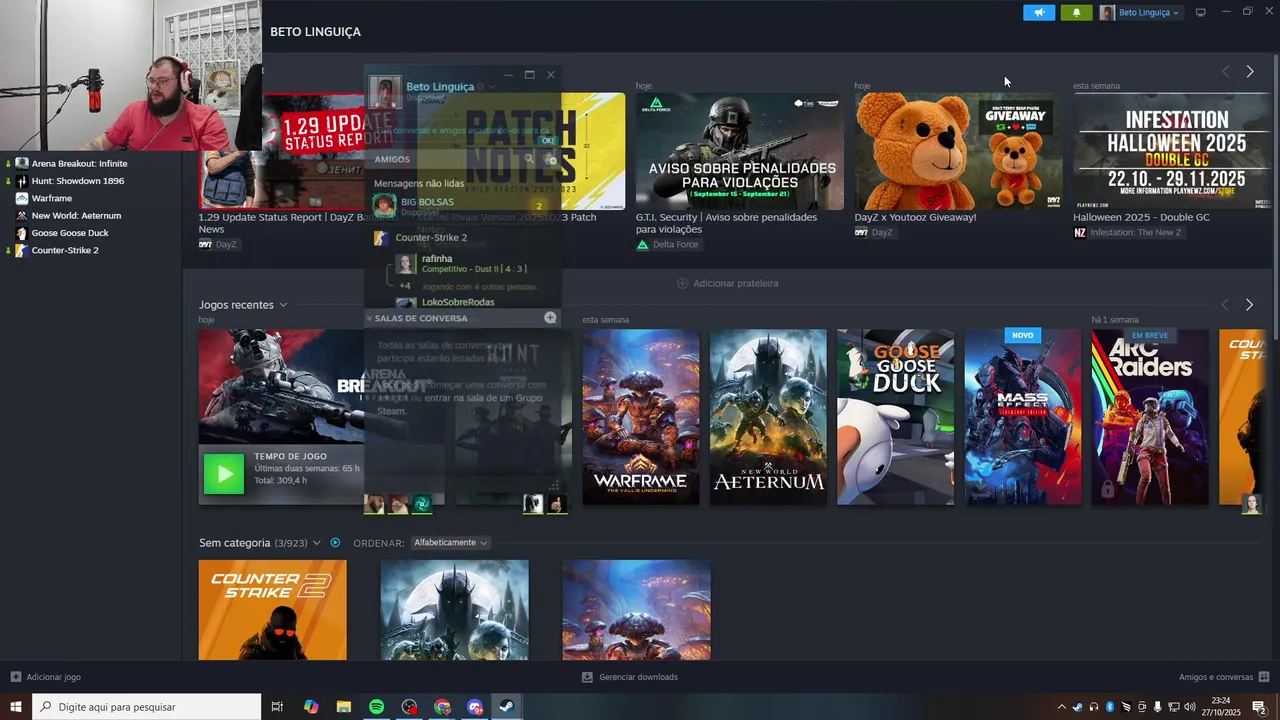
Task: Open Counter-Strike 2 cover in Sem categoria
Action: 272,610
